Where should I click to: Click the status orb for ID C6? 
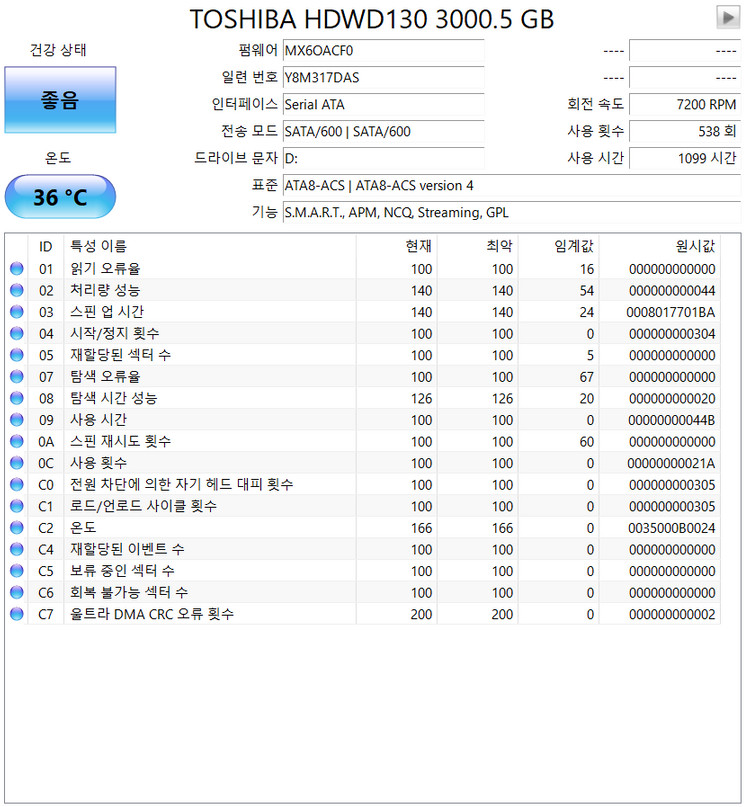17,592
